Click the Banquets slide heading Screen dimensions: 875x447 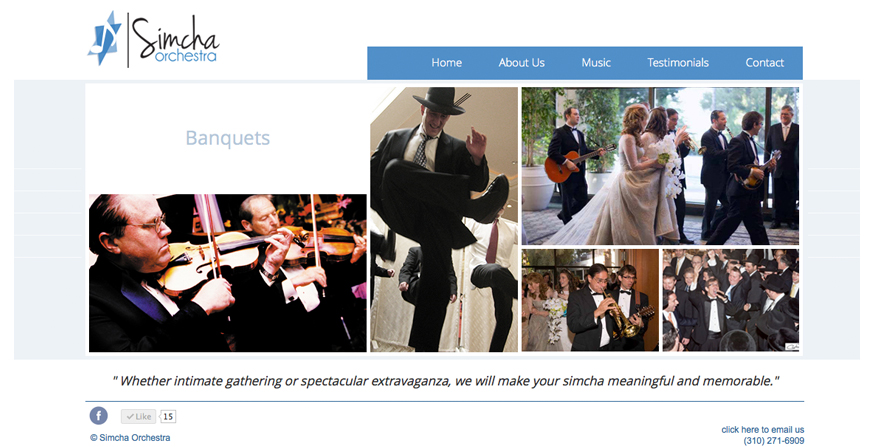click(x=228, y=138)
